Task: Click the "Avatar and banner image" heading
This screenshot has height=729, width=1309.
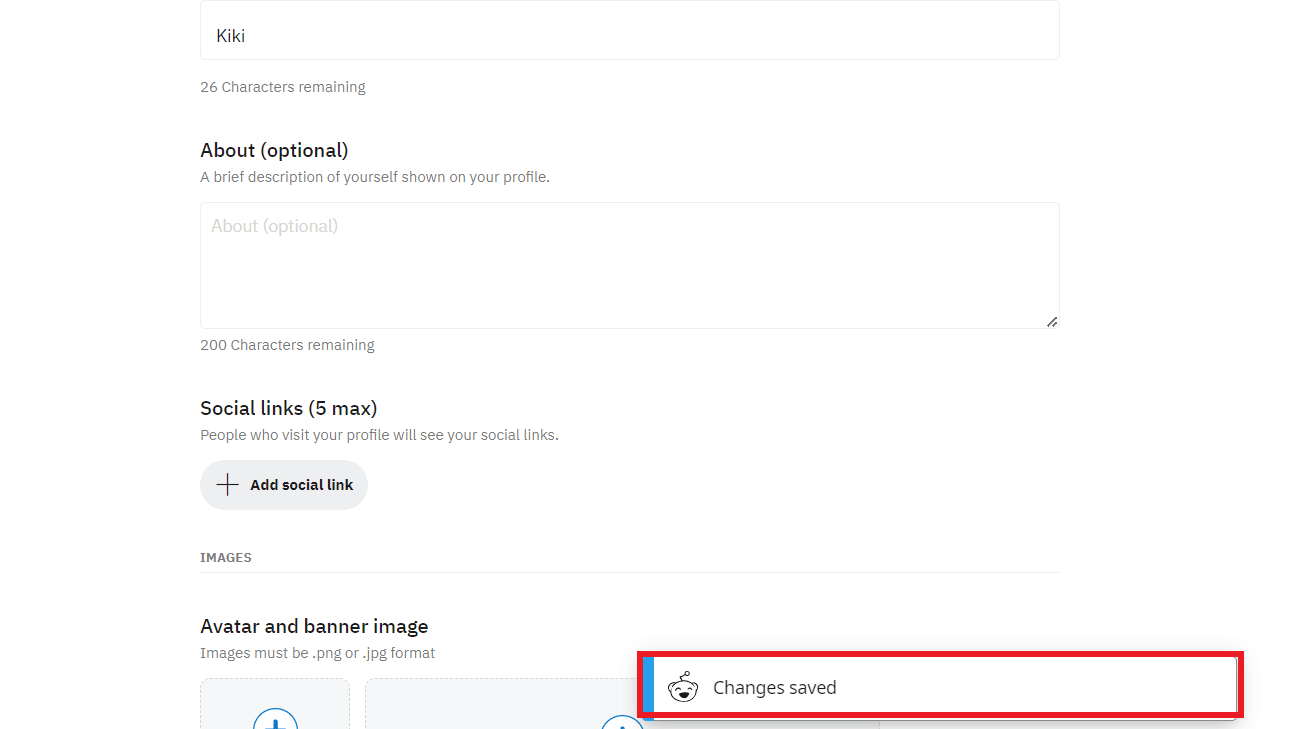Action: tap(314, 626)
